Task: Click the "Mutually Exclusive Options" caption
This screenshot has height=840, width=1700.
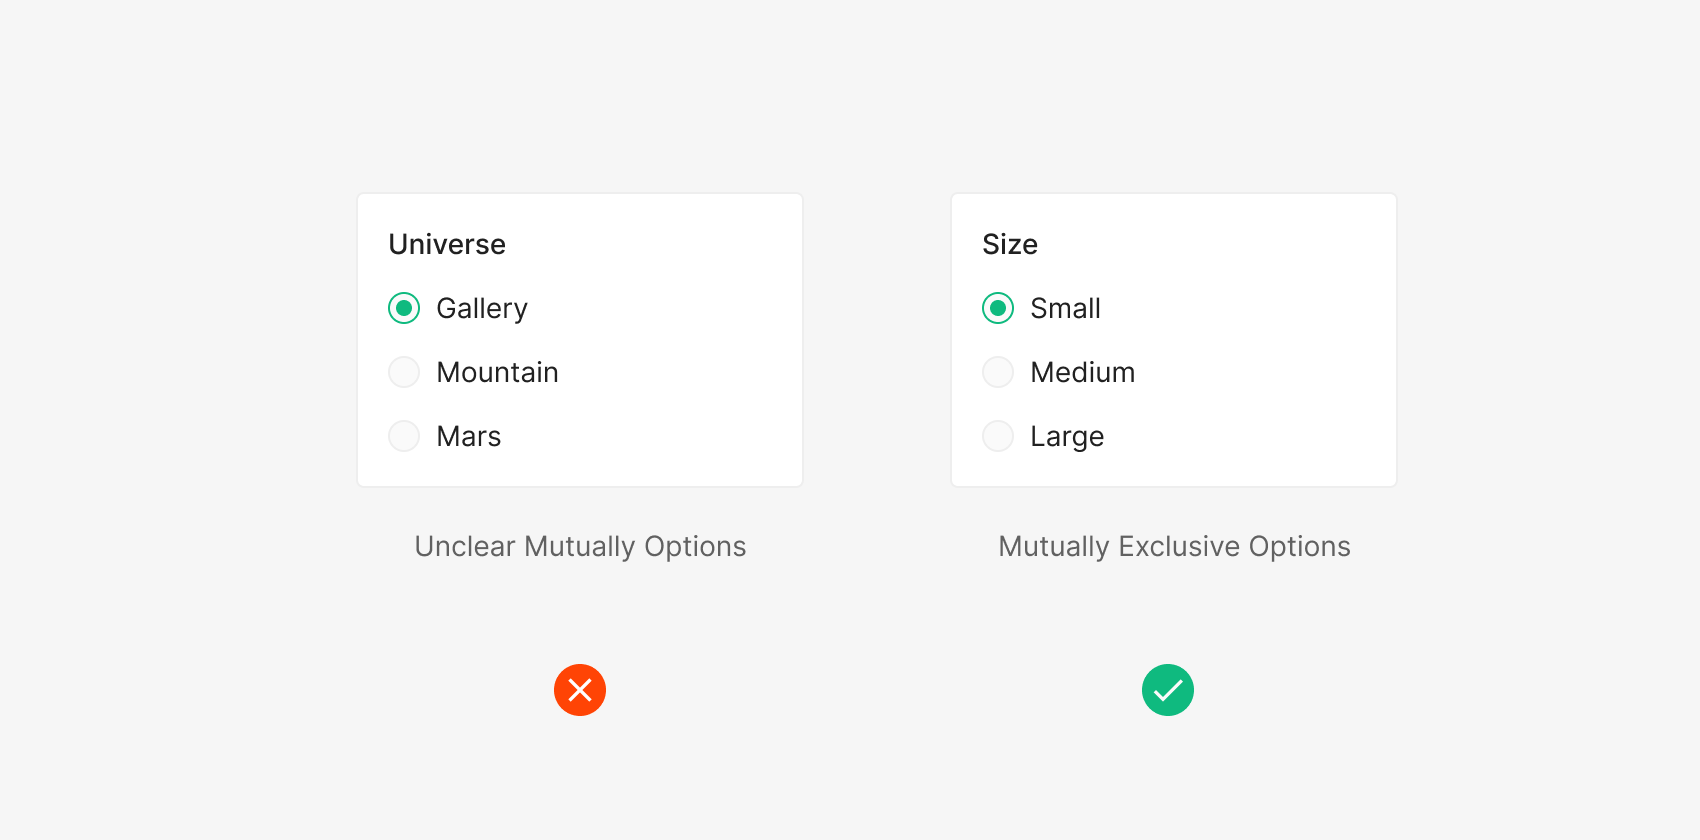Action: coord(1174,546)
